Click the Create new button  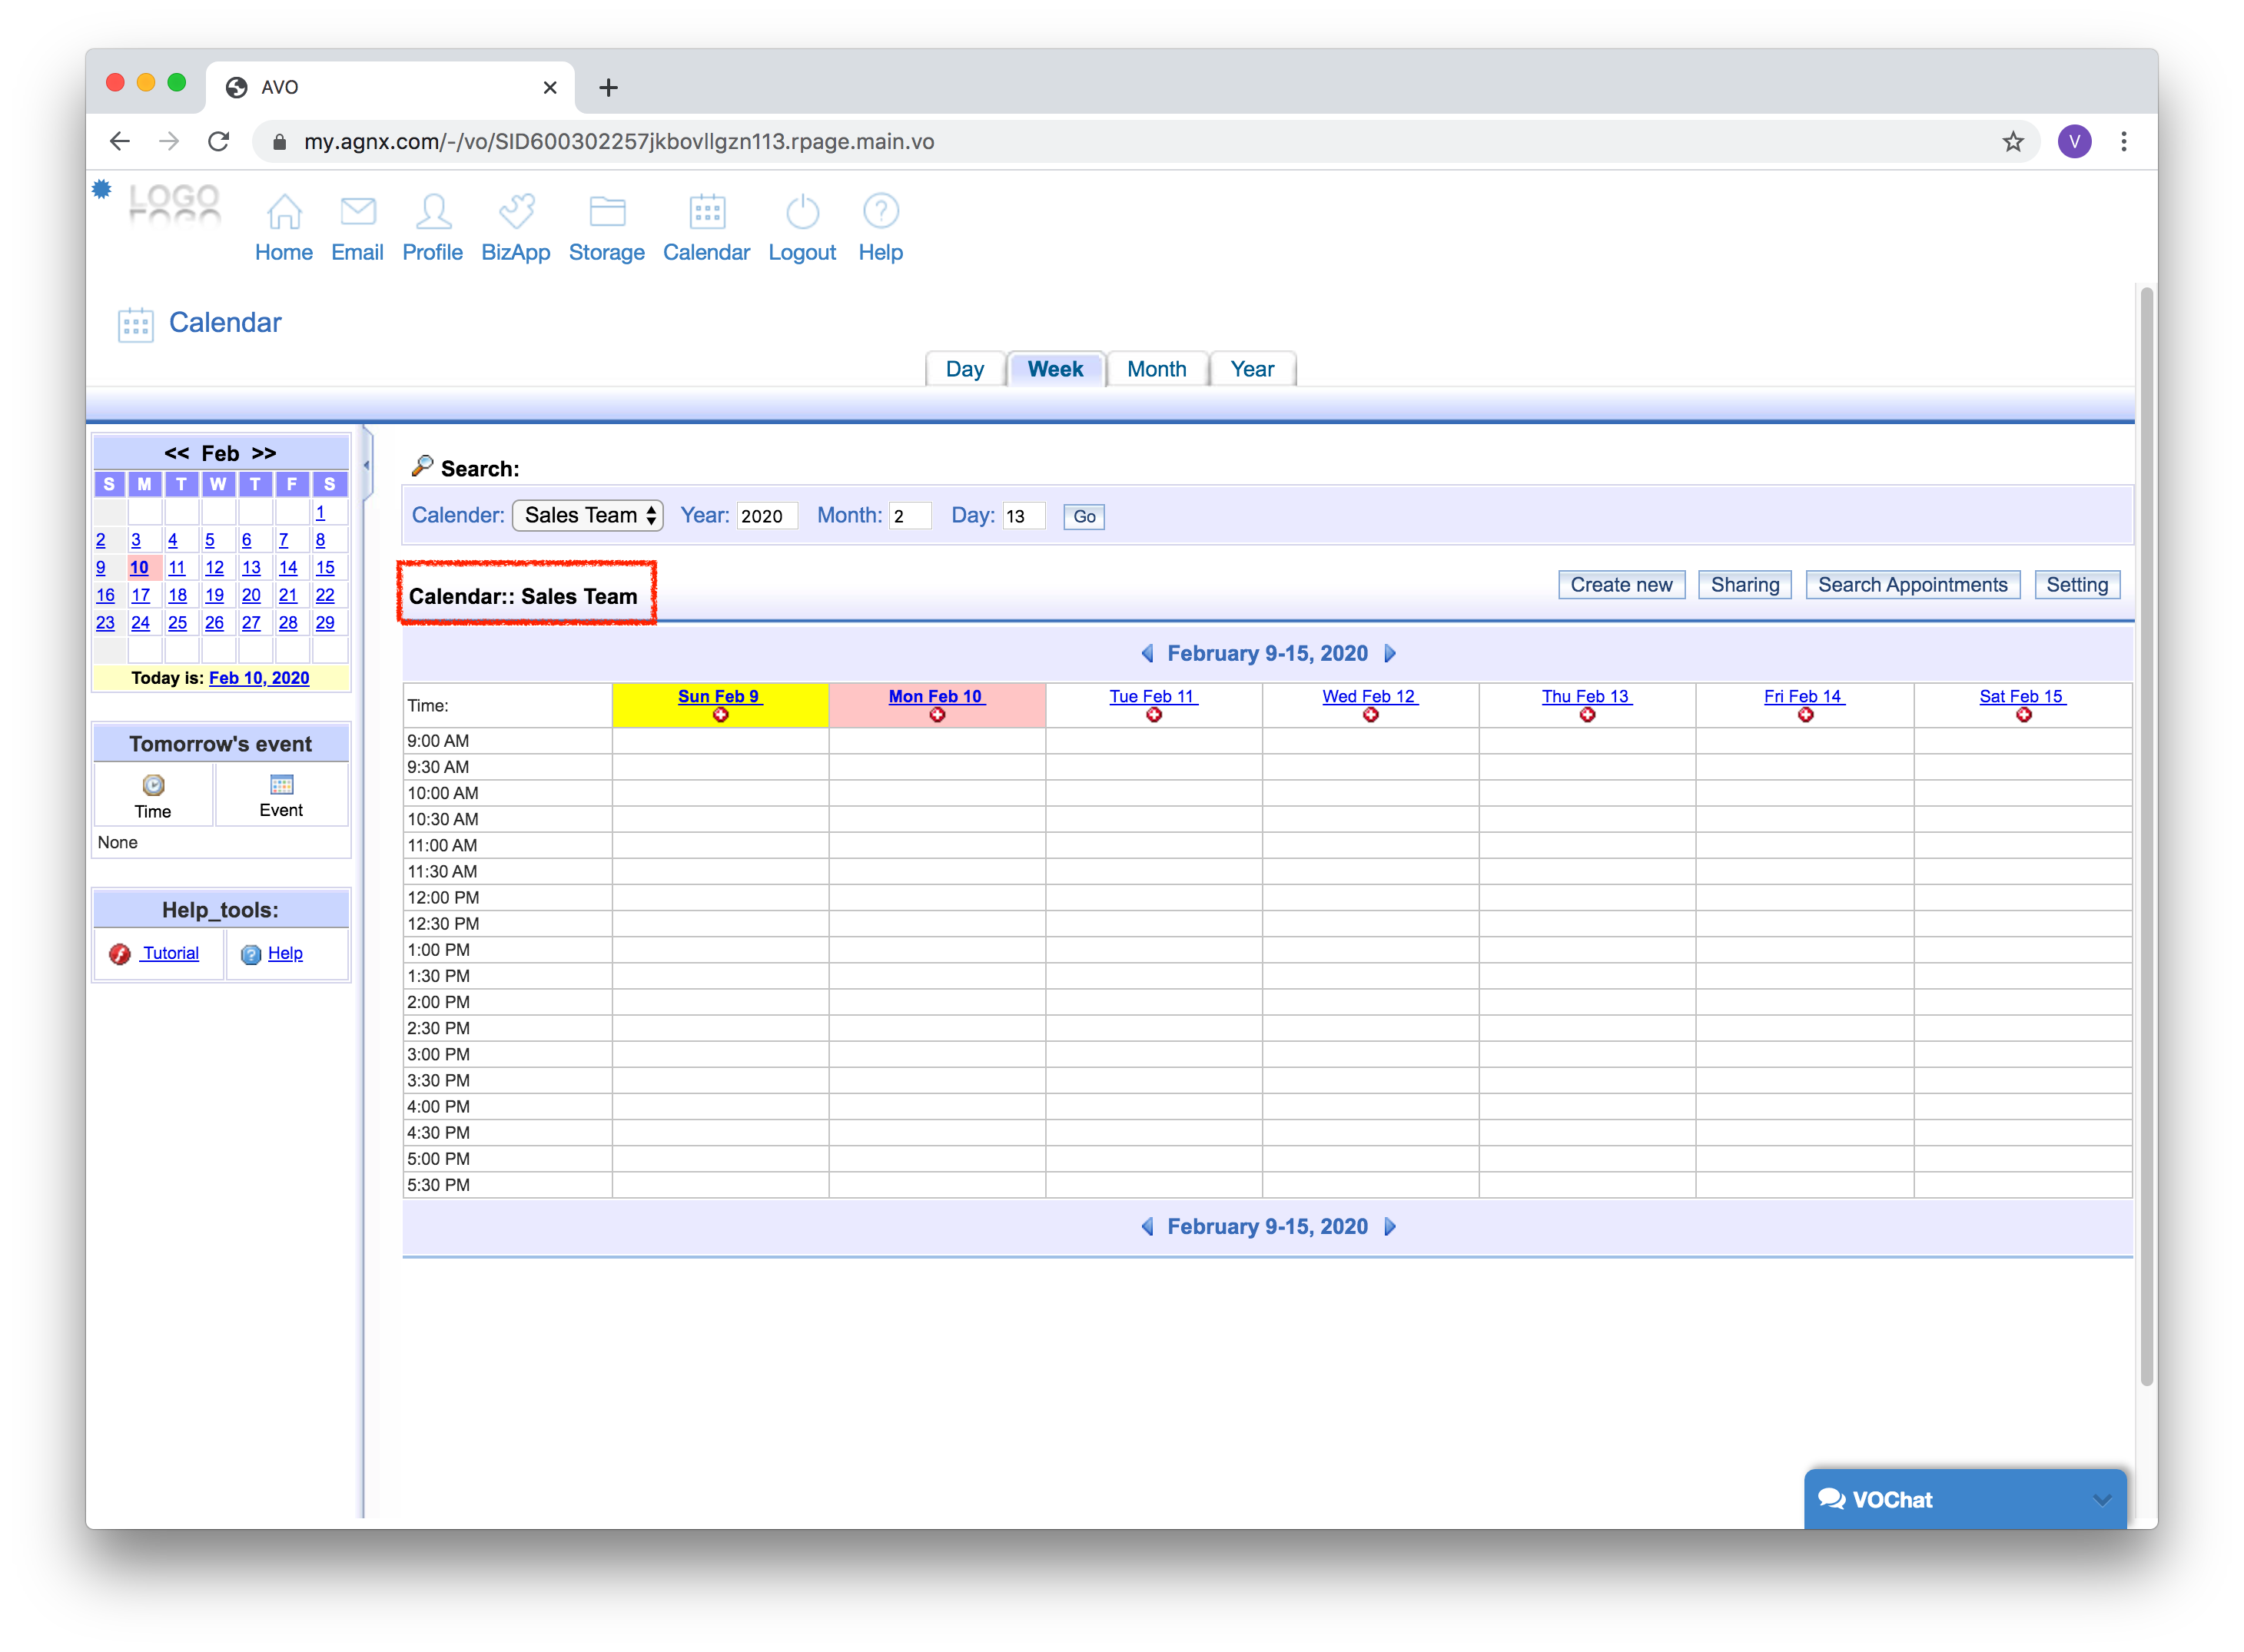[x=1621, y=585]
